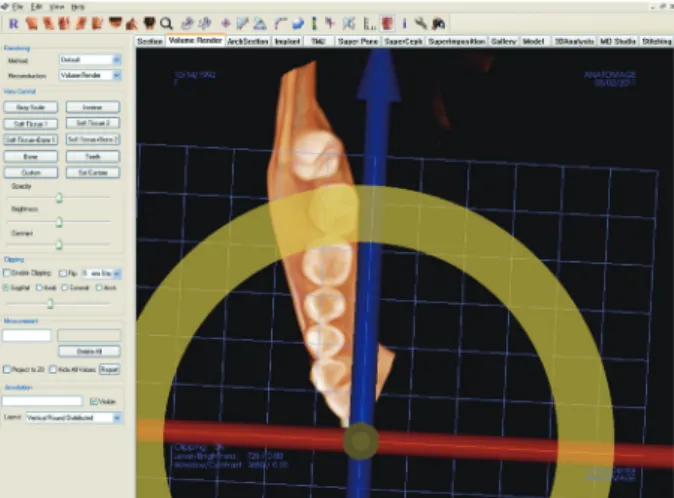674x498 pixels.
Task: Enable the Enable Clipping checkbox
Action: 6,273
